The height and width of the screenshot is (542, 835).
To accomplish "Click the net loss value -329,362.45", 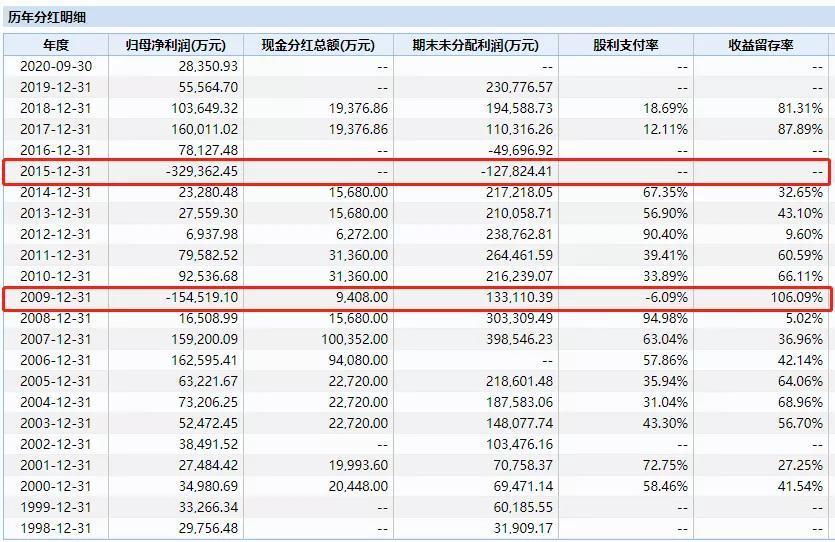I will tap(202, 171).
